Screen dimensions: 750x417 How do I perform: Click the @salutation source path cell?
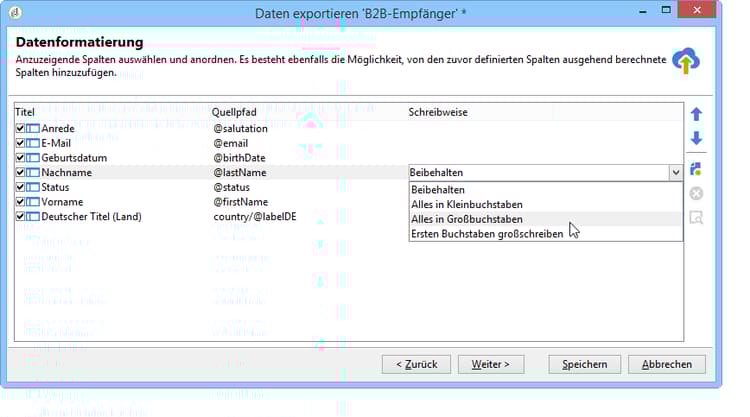(x=240, y=129)
